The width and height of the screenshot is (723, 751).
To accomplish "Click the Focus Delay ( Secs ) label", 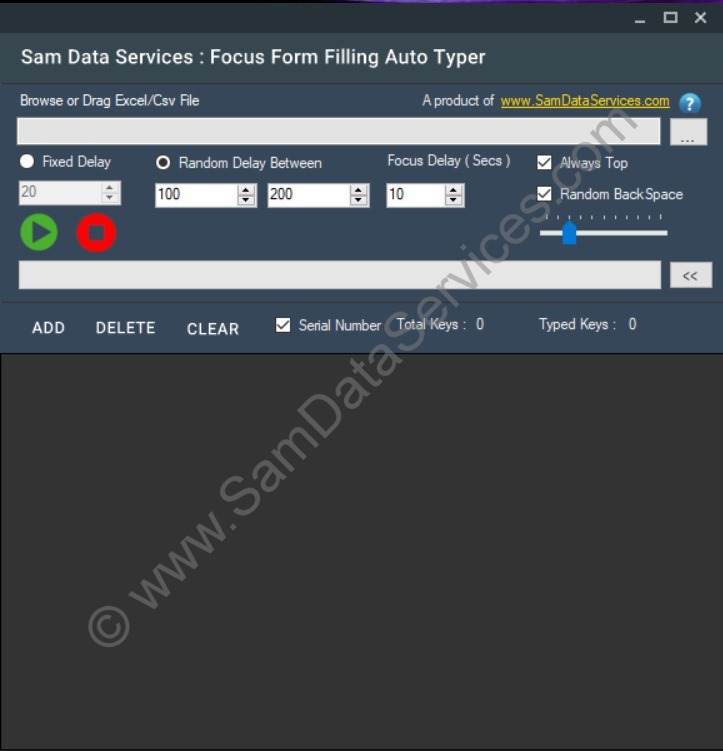I will point(449,160).
